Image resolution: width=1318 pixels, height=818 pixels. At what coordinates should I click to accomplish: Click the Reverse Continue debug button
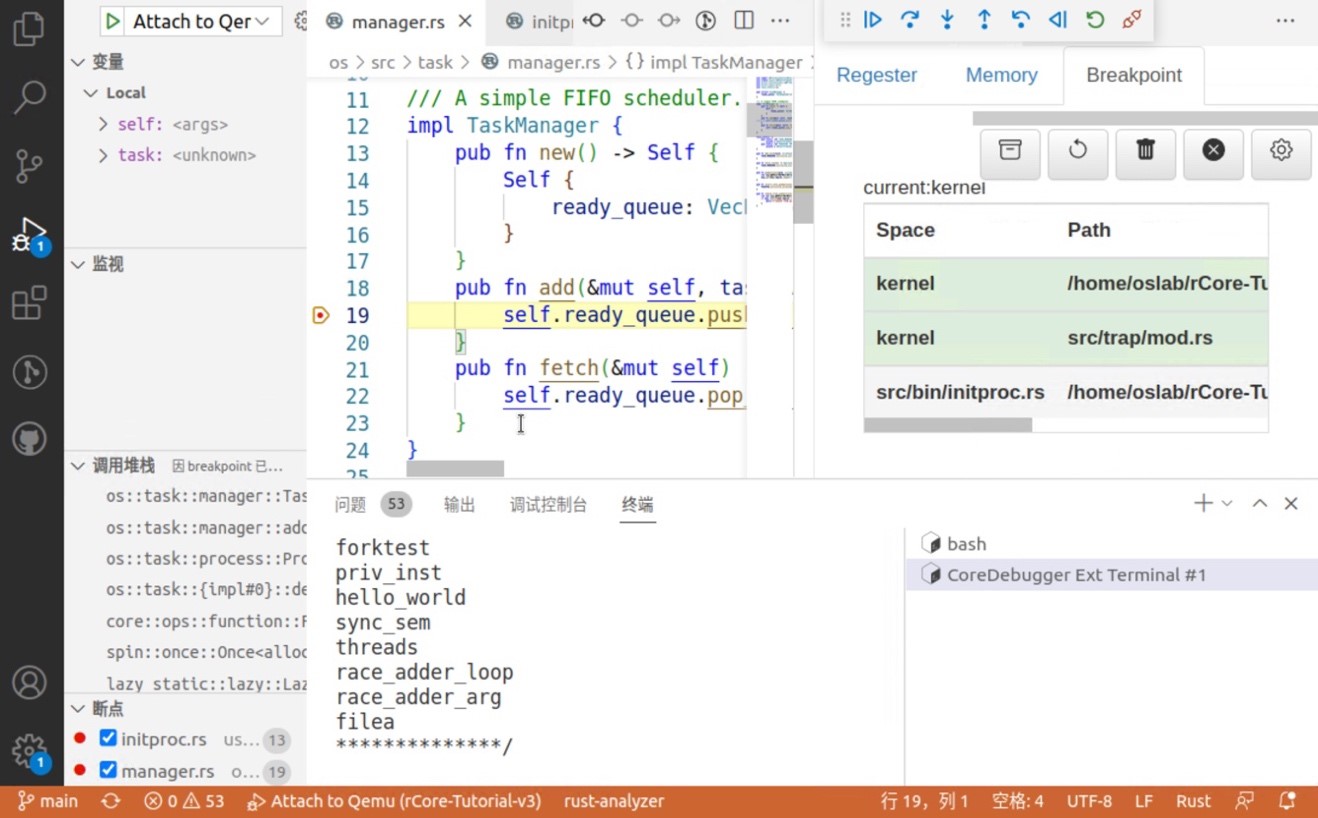(x=1058, y=20)
